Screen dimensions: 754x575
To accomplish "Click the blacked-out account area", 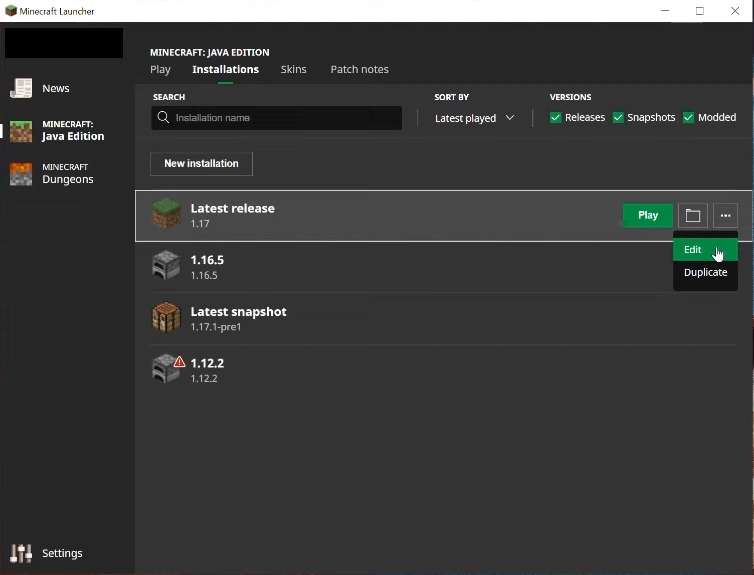I will (64, 43).
